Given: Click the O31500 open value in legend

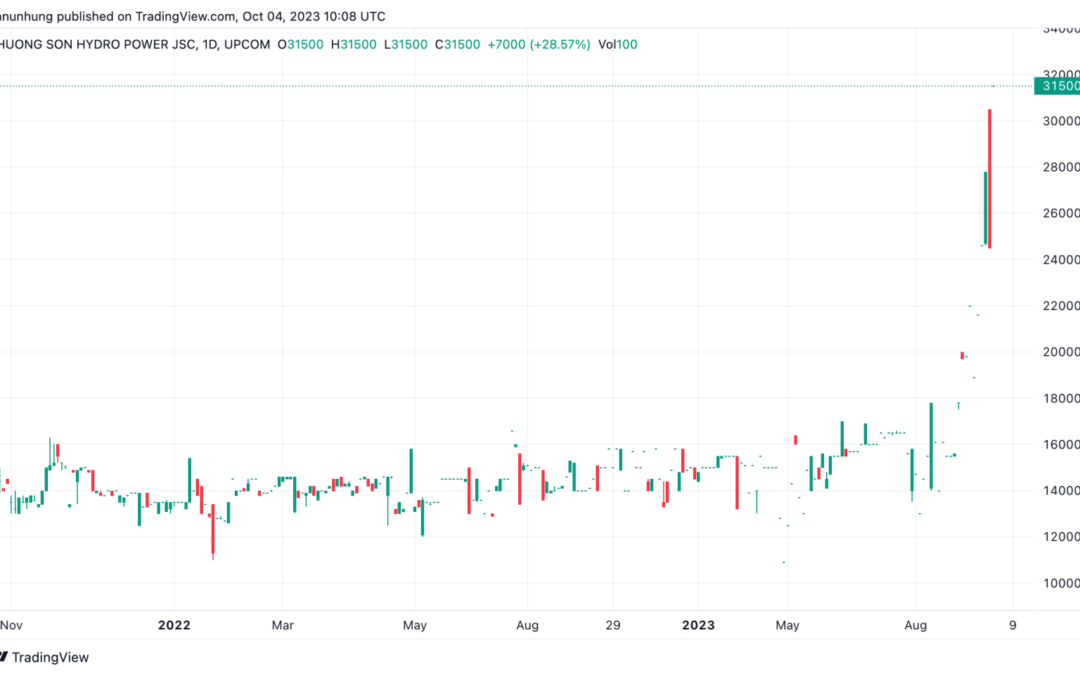Looking at the screenshot, I should 300,45.
